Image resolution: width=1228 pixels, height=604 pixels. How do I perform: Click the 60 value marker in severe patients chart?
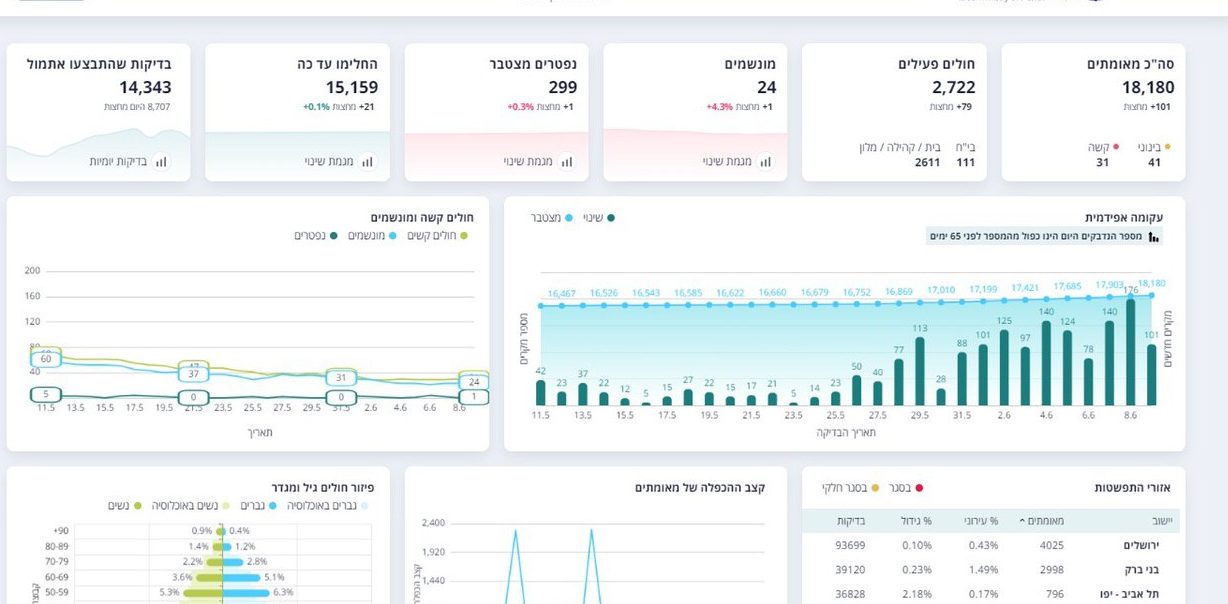[46, 358]
